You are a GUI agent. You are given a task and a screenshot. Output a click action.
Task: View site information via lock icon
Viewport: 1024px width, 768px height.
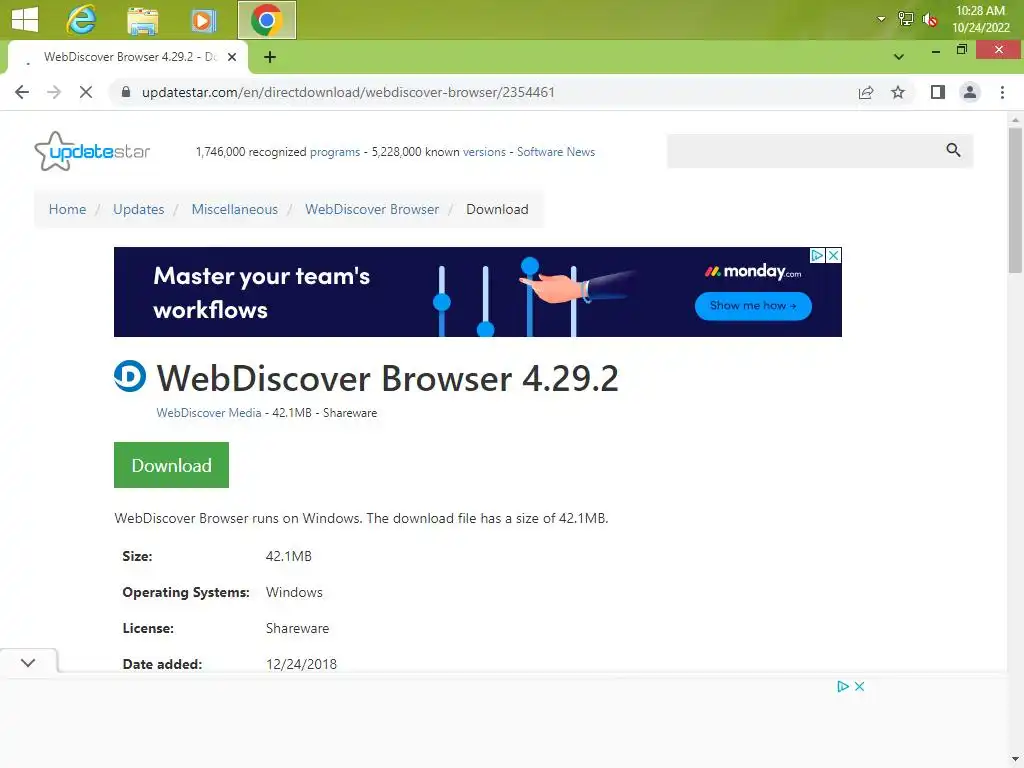pos(126,92)
